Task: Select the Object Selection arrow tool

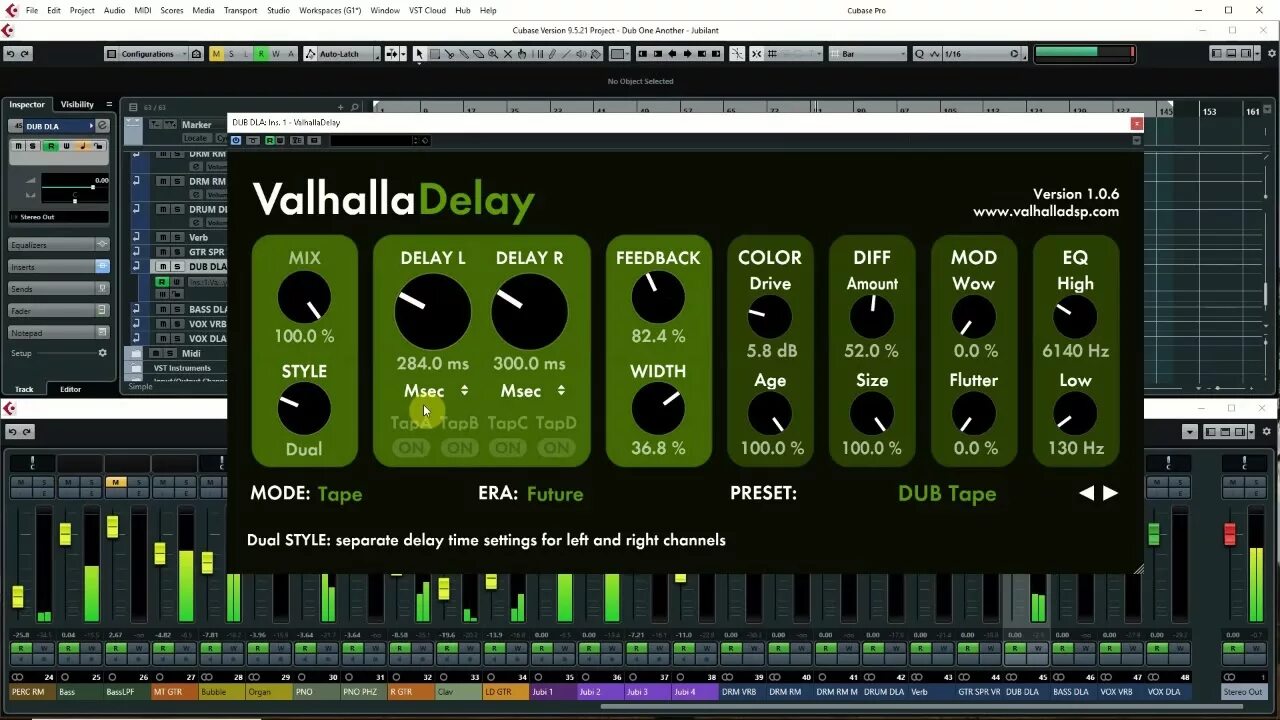Action: (420, 54)
